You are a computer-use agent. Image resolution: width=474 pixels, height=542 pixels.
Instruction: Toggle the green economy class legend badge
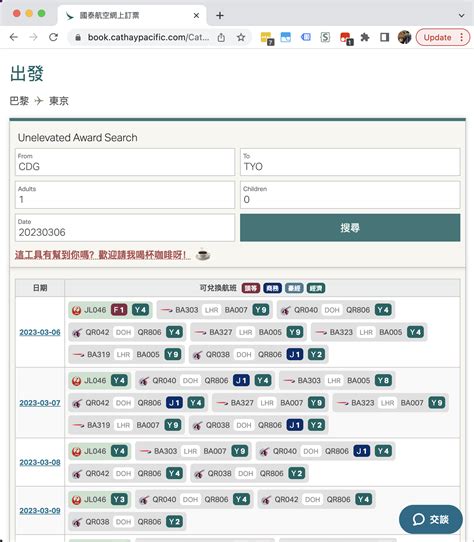pos(316,288)
